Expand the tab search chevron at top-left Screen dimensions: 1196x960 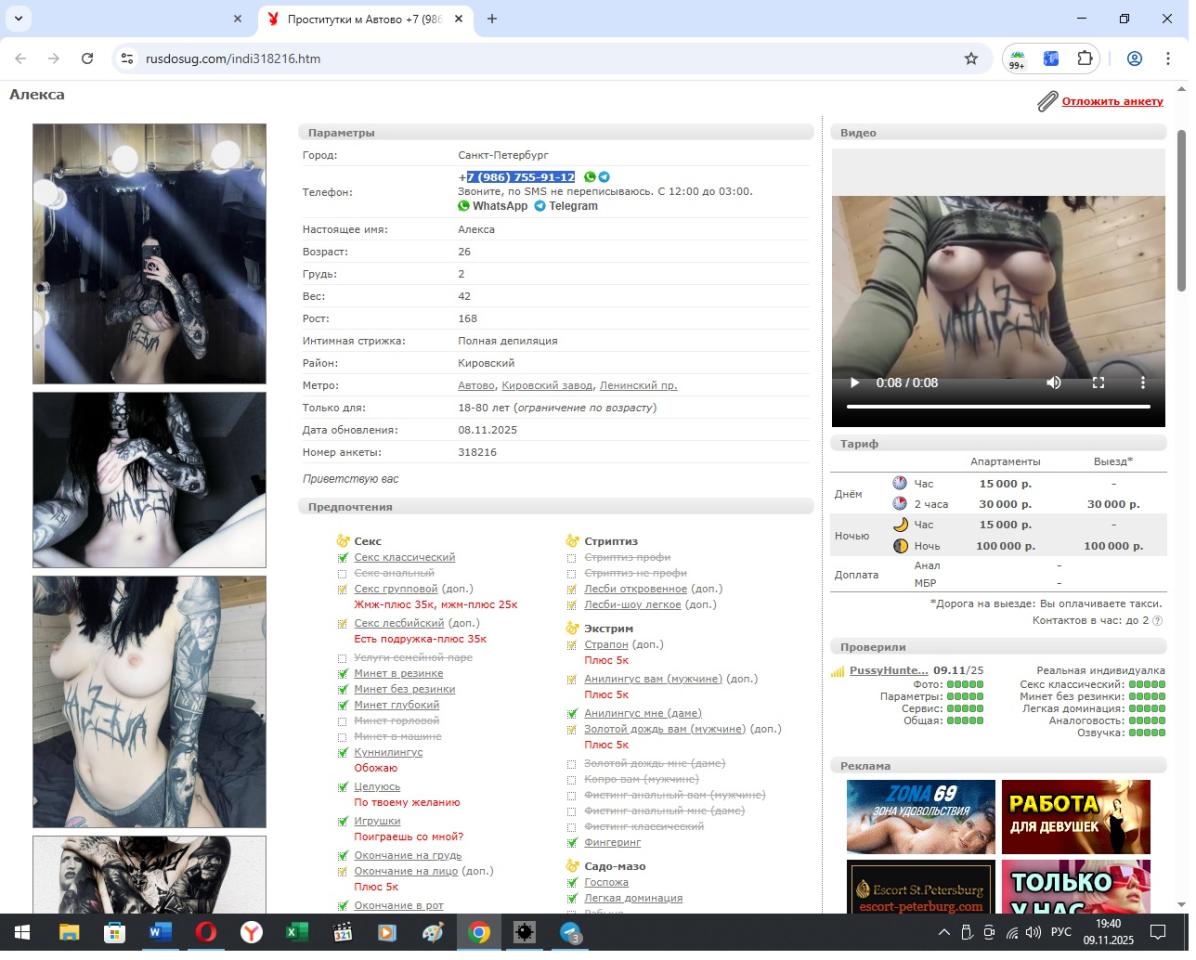[17, 18]
